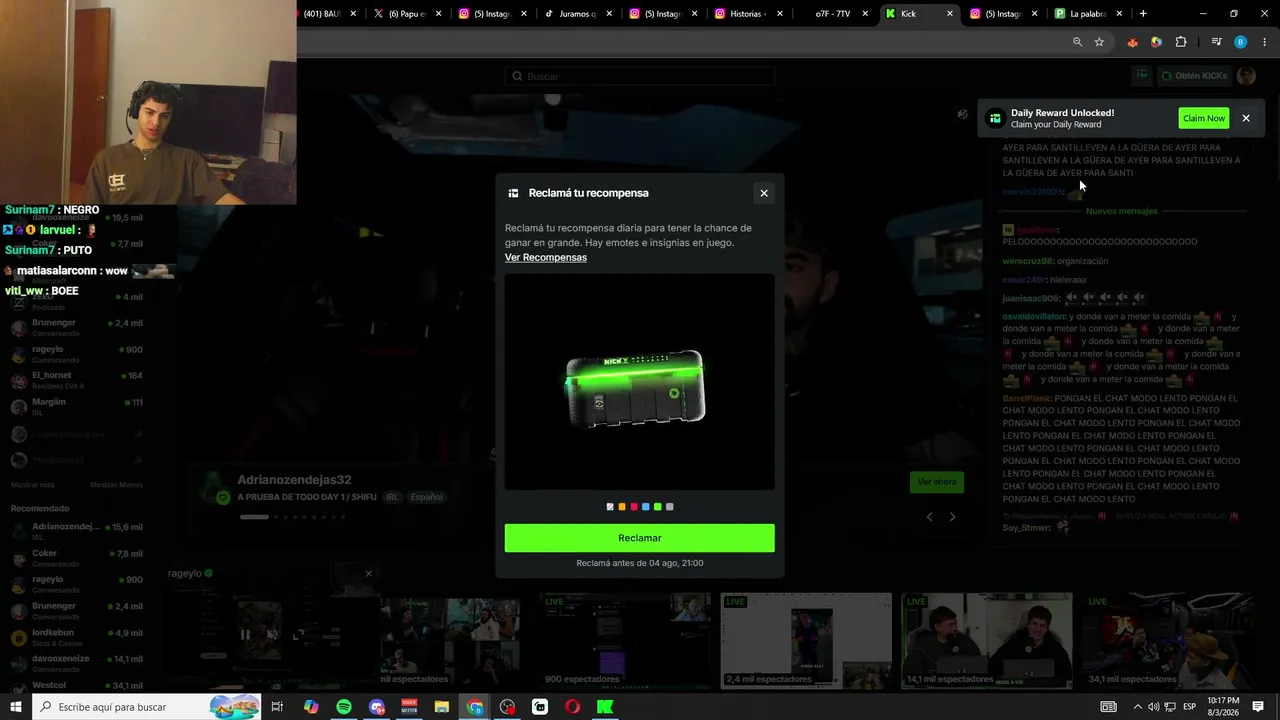The image size is (1280, 720).
Task: Go to previous featured stream arrow
Action: pos(929,517)
